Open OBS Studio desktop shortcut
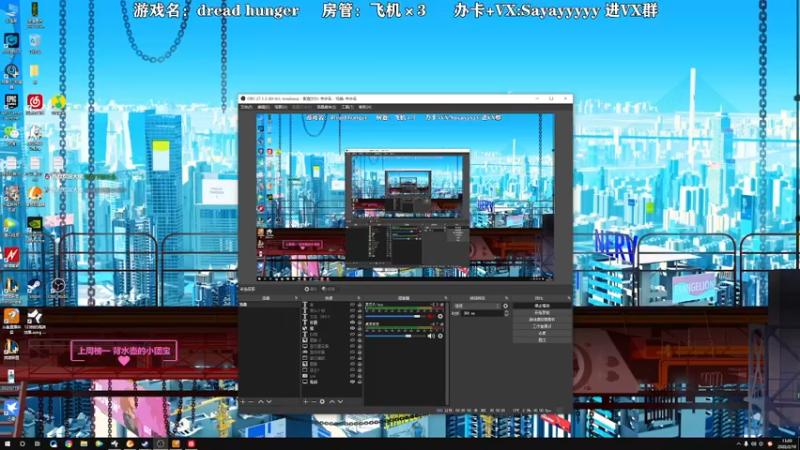The height and width of the screenshot is (450, 800). (x=58, y=287)
